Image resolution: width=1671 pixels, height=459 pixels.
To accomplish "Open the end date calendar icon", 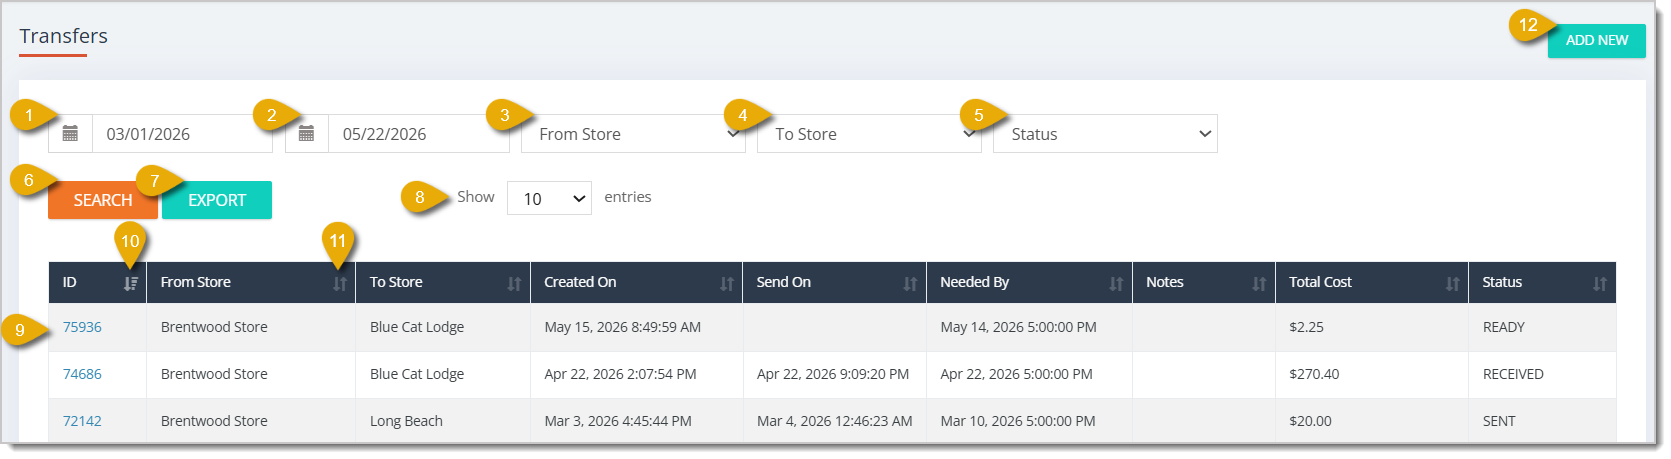I will tap(307, 134).
